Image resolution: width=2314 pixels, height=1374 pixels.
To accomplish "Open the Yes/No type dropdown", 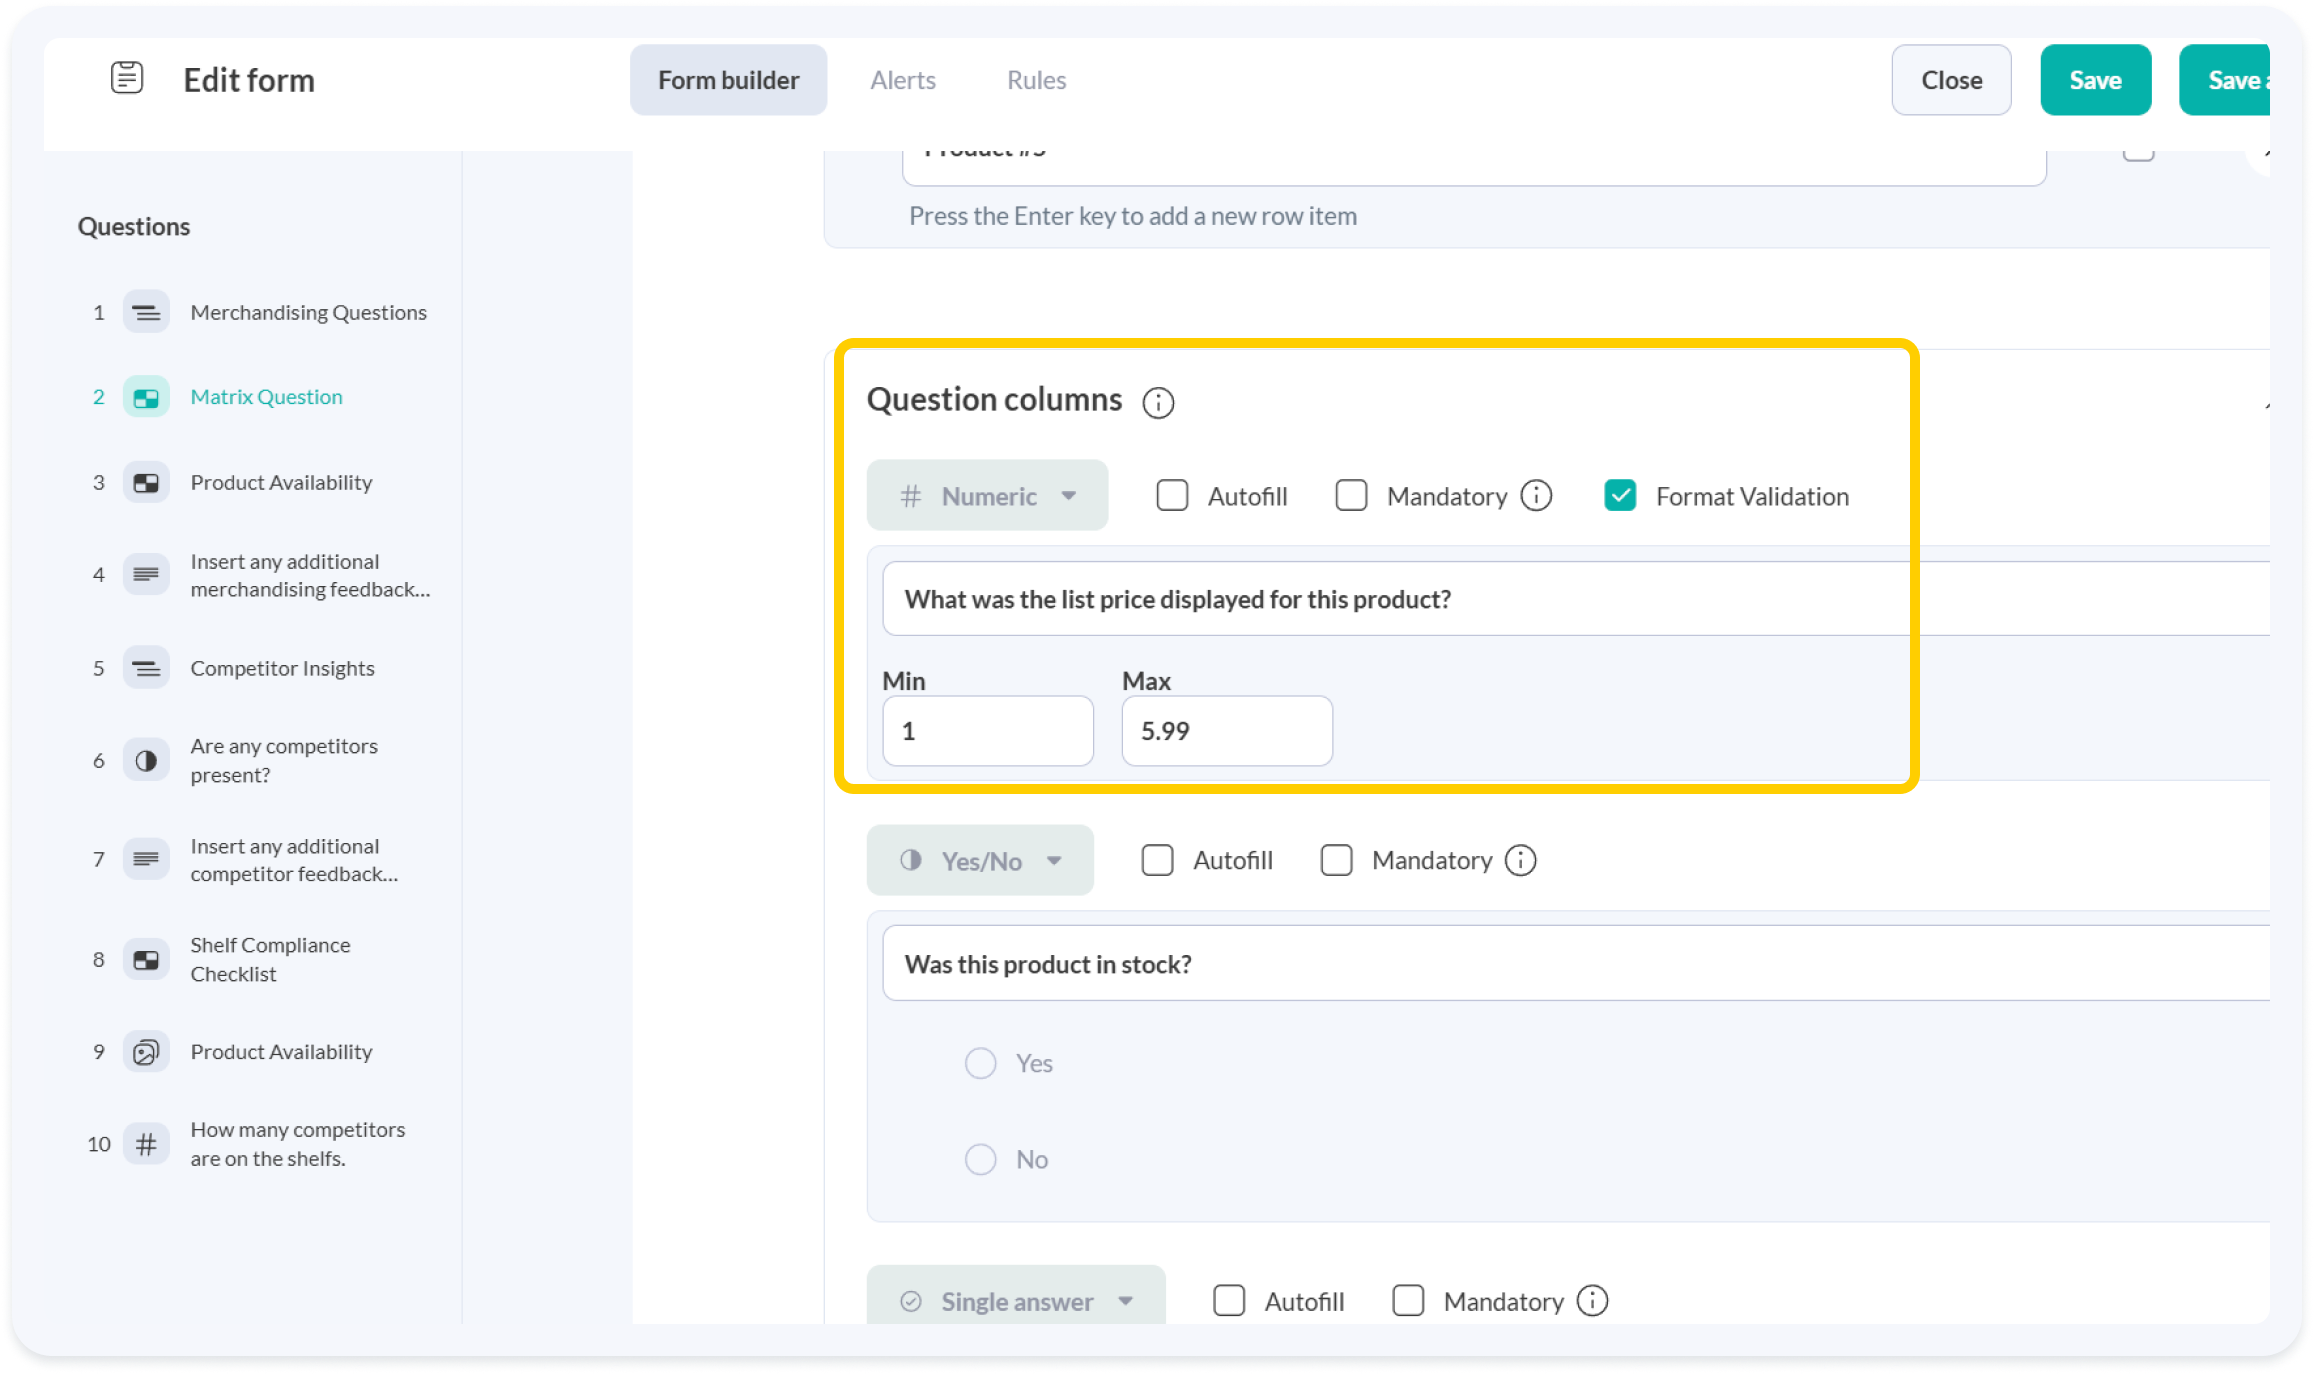I will coord(980,860).
